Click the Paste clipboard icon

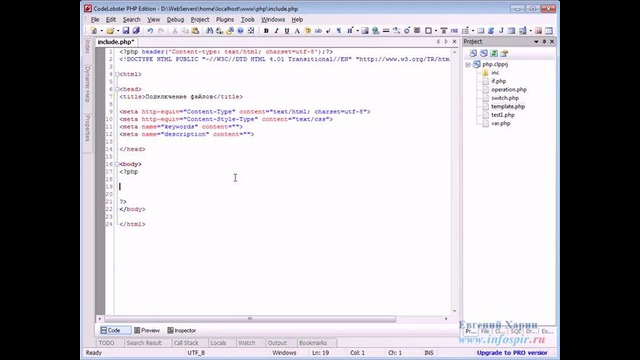point(196,31)
